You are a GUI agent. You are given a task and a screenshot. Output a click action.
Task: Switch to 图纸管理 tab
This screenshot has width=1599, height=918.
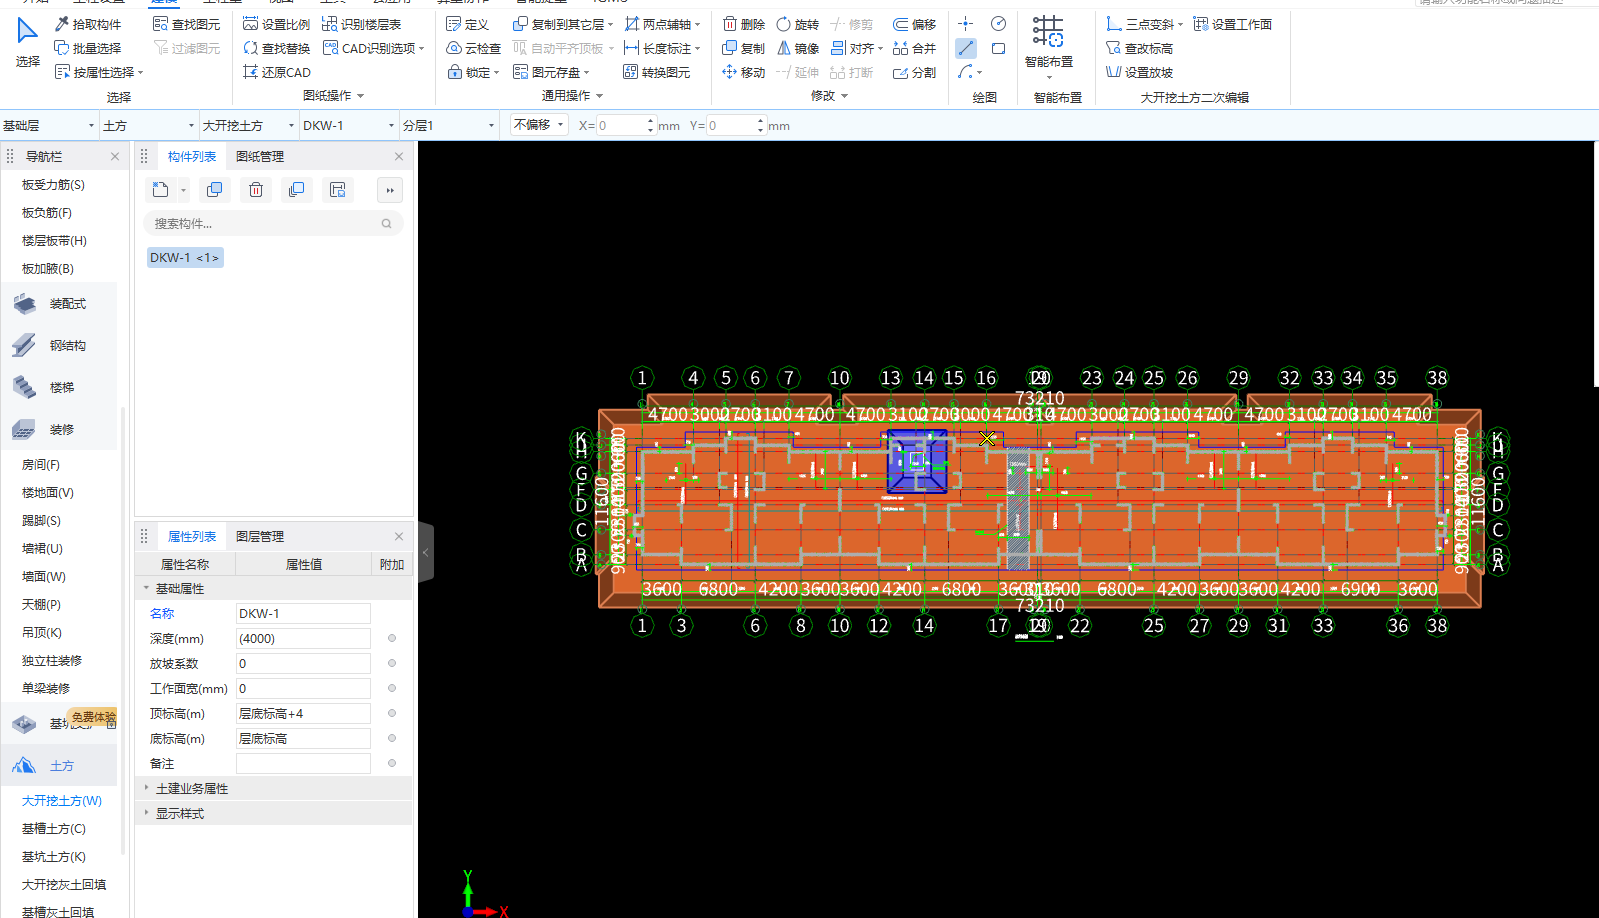click(260, 156)
